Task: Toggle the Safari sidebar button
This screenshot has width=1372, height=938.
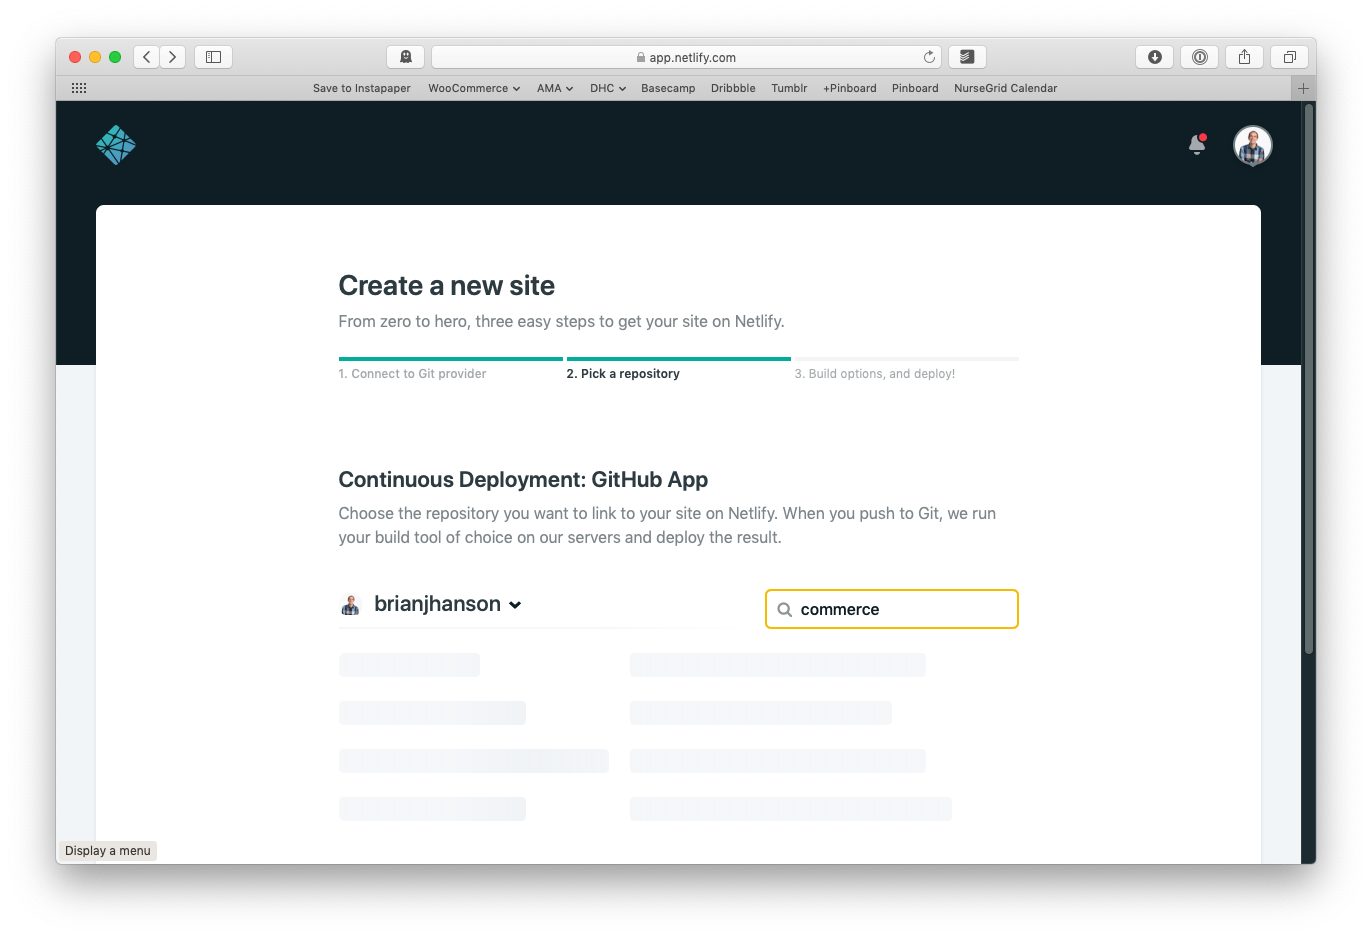Action: click(x=213, y=57)
